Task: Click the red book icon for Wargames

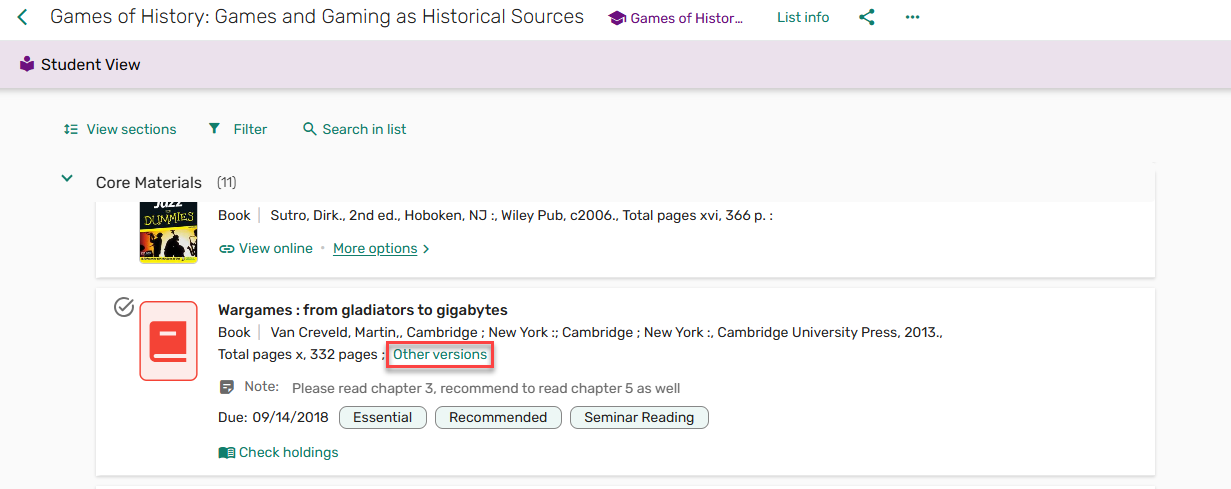Action: pyautogui.click(x=168, y=341)
